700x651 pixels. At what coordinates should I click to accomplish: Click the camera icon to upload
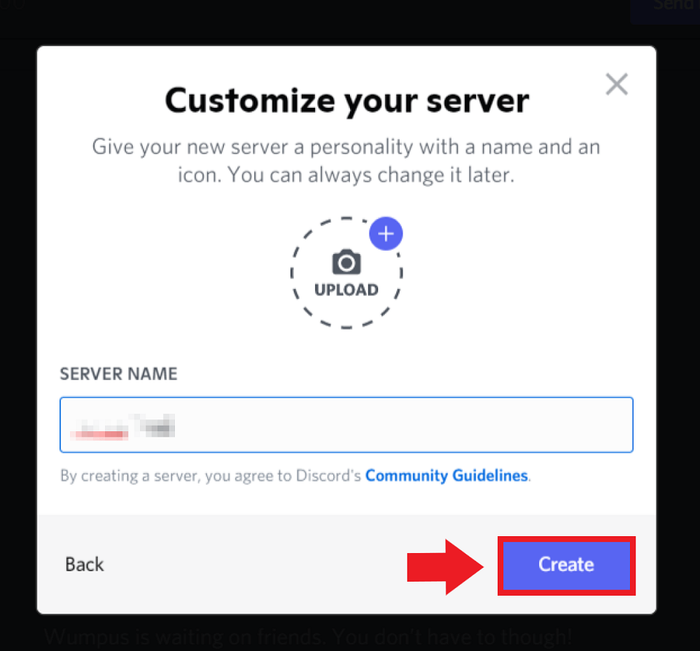[x=346, y=262]
